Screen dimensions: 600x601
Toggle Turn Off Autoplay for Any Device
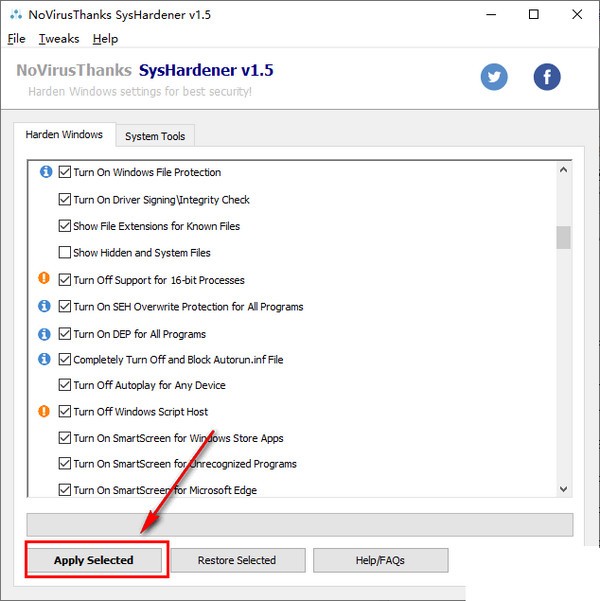[64, 385]
